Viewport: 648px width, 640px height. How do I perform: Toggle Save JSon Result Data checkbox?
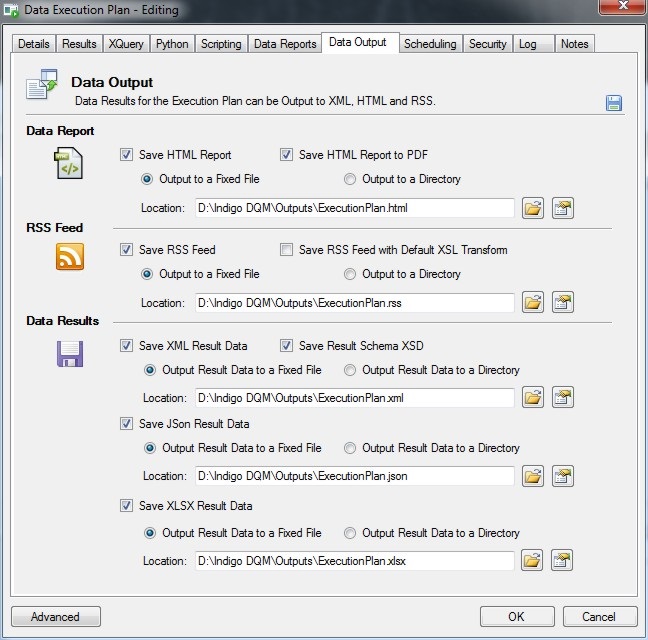[x=127, y=424]
